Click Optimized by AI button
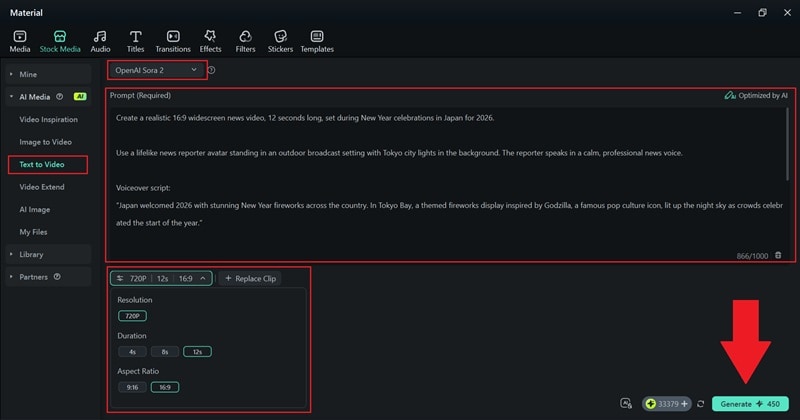The image size is (800, 420). (756, 95)
